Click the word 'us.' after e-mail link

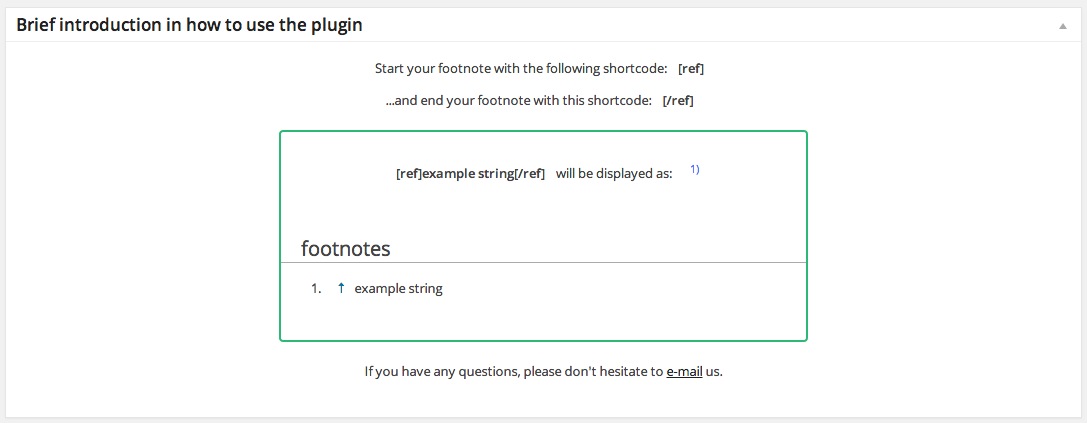(x=714, y=372)
